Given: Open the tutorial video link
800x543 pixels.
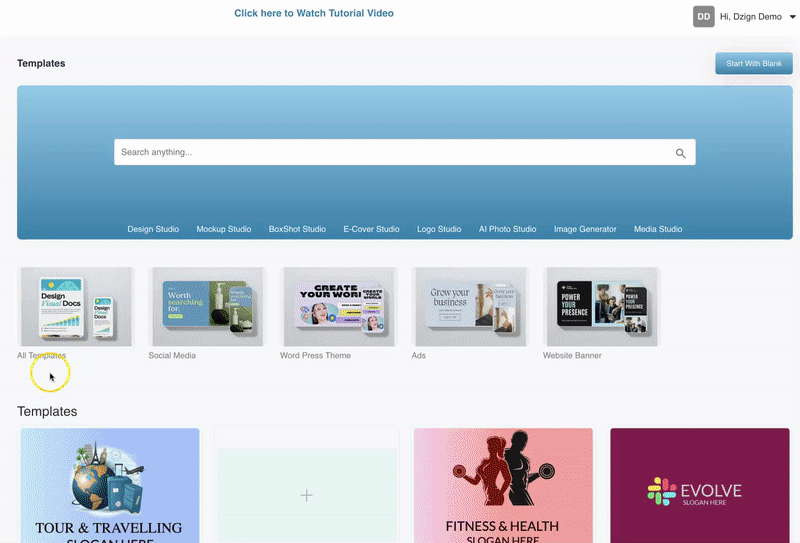Looking at the screenshot, I should pos(313,13).
